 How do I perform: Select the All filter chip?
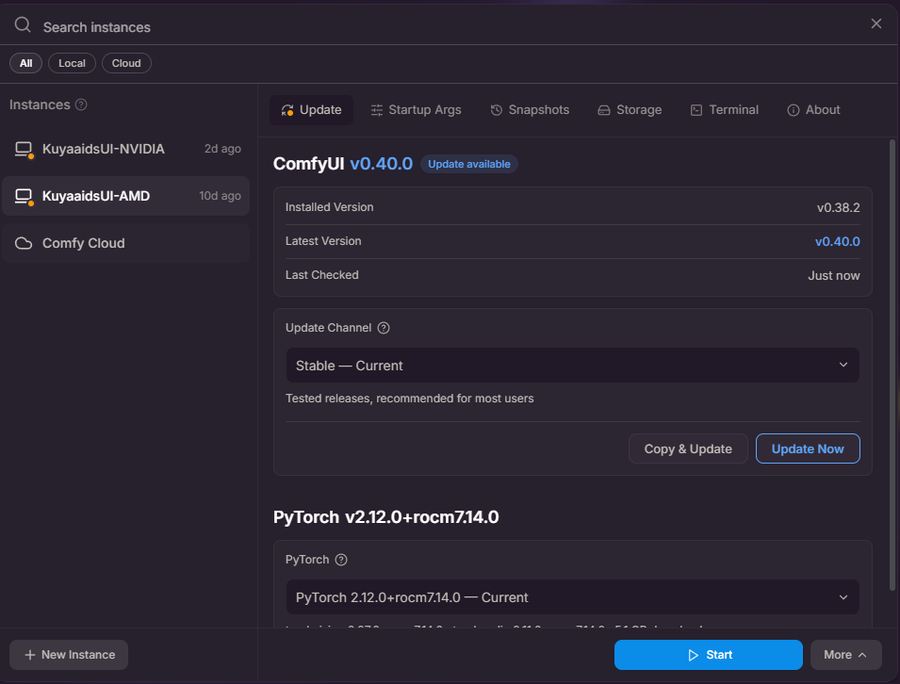pos(26,63)
